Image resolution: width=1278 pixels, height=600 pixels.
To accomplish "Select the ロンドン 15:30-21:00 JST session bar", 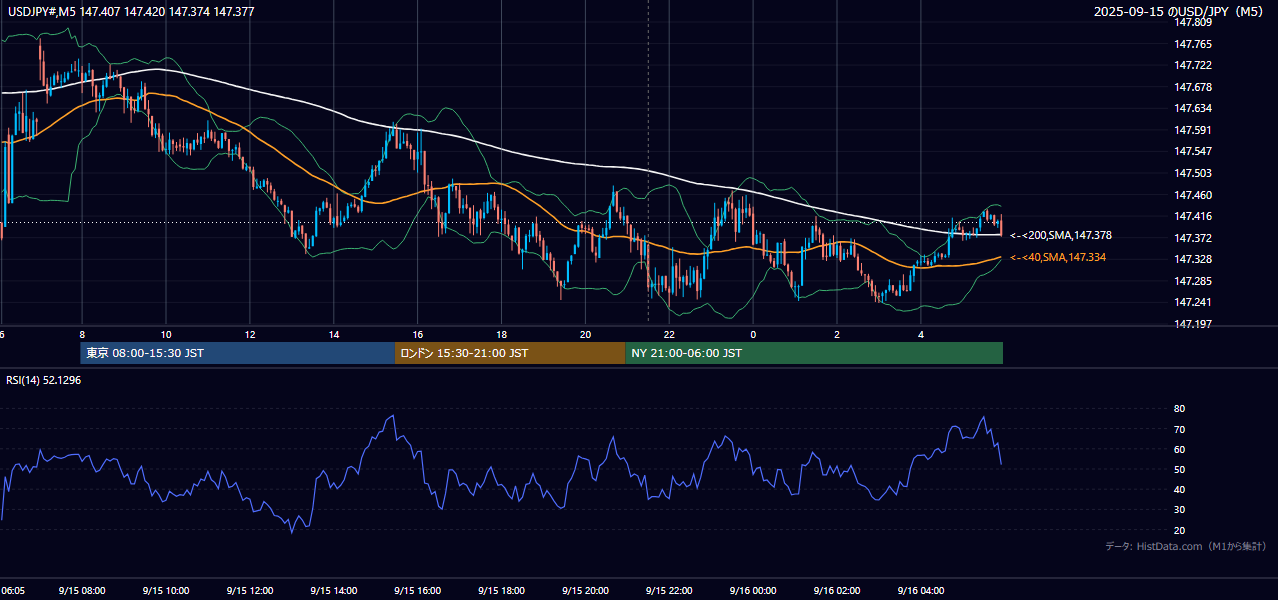I will click(510, 353).
